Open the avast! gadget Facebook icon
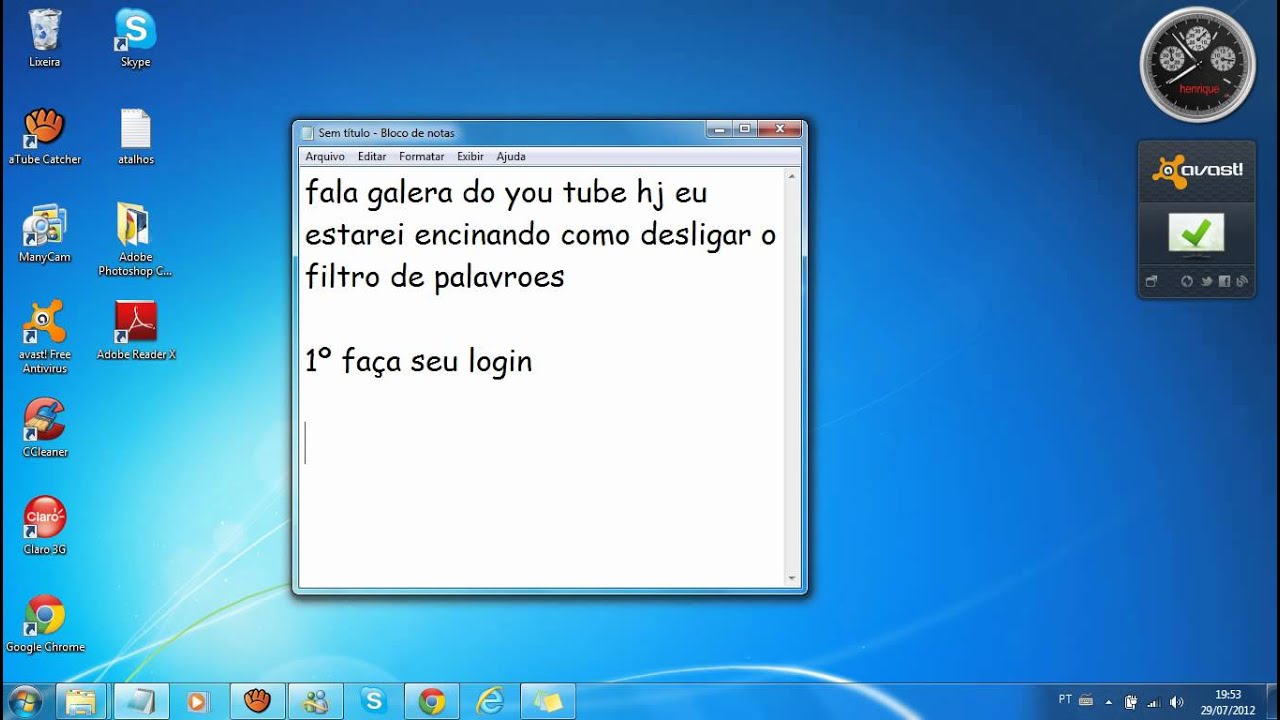This screenshot has height=720, width=1280. click(1224, 282)
